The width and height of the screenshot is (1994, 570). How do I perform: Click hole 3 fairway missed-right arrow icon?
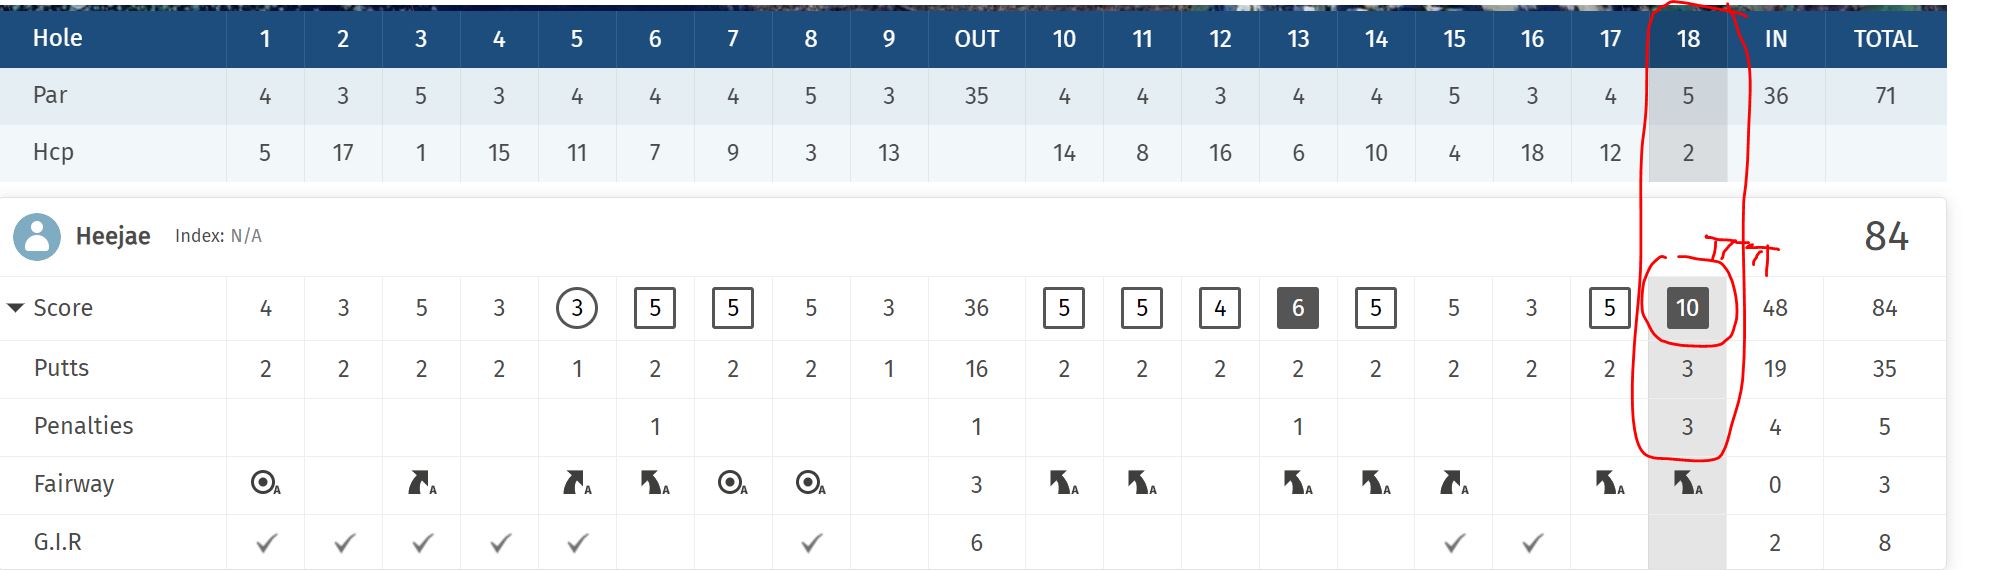click(420, 484)
